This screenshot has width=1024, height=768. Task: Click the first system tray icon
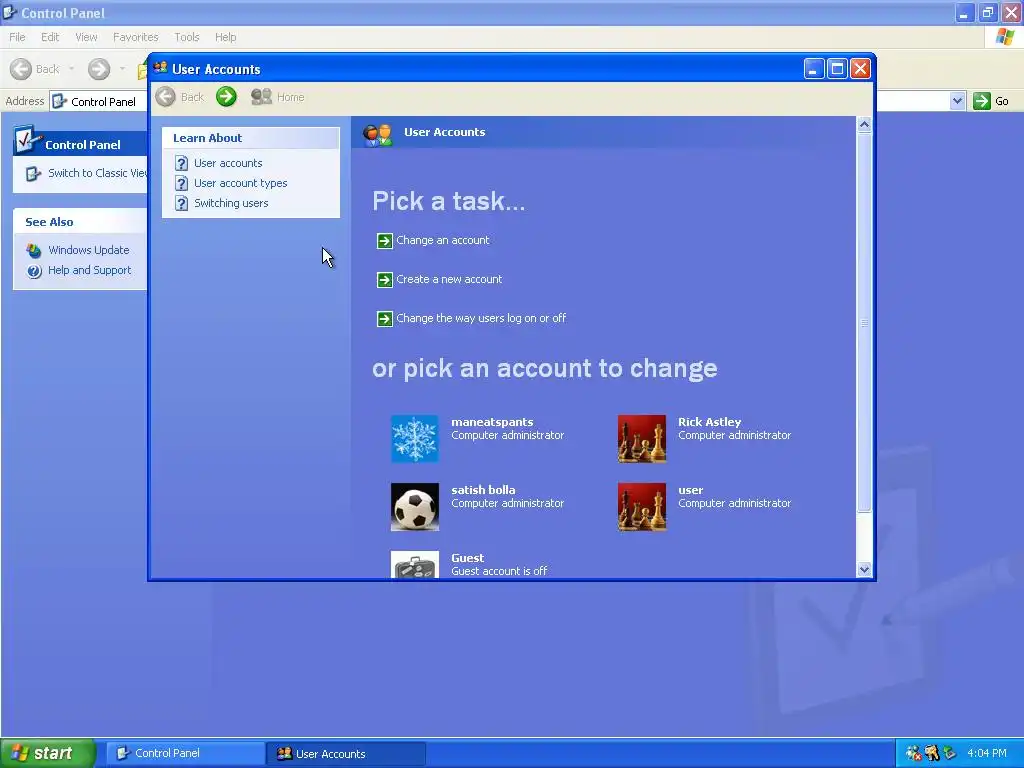click(914, 753)
